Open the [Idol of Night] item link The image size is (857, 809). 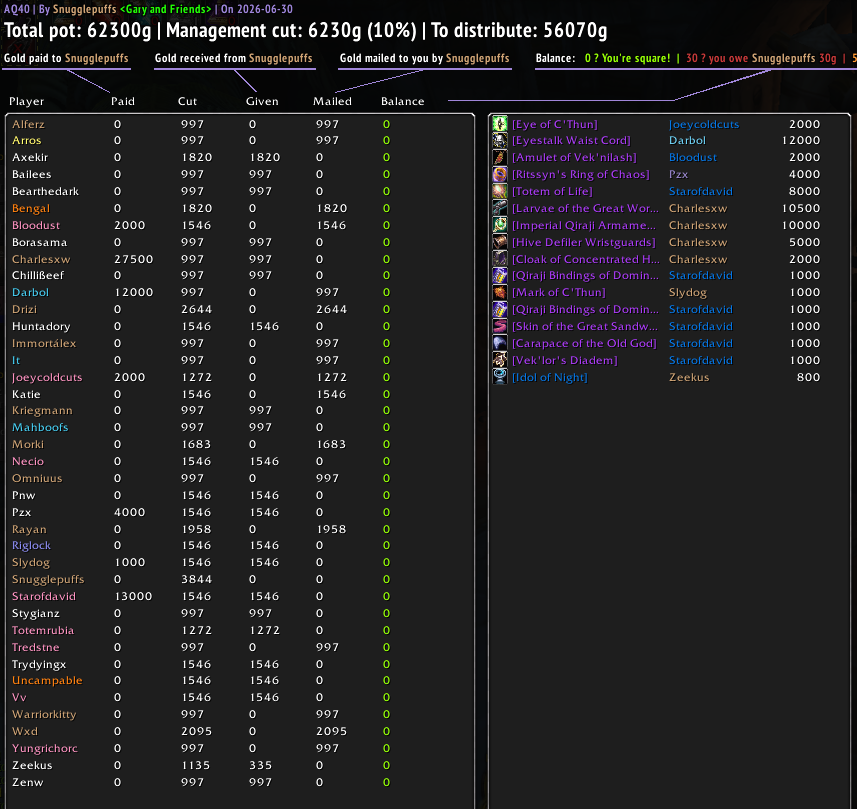click(549, 377)
